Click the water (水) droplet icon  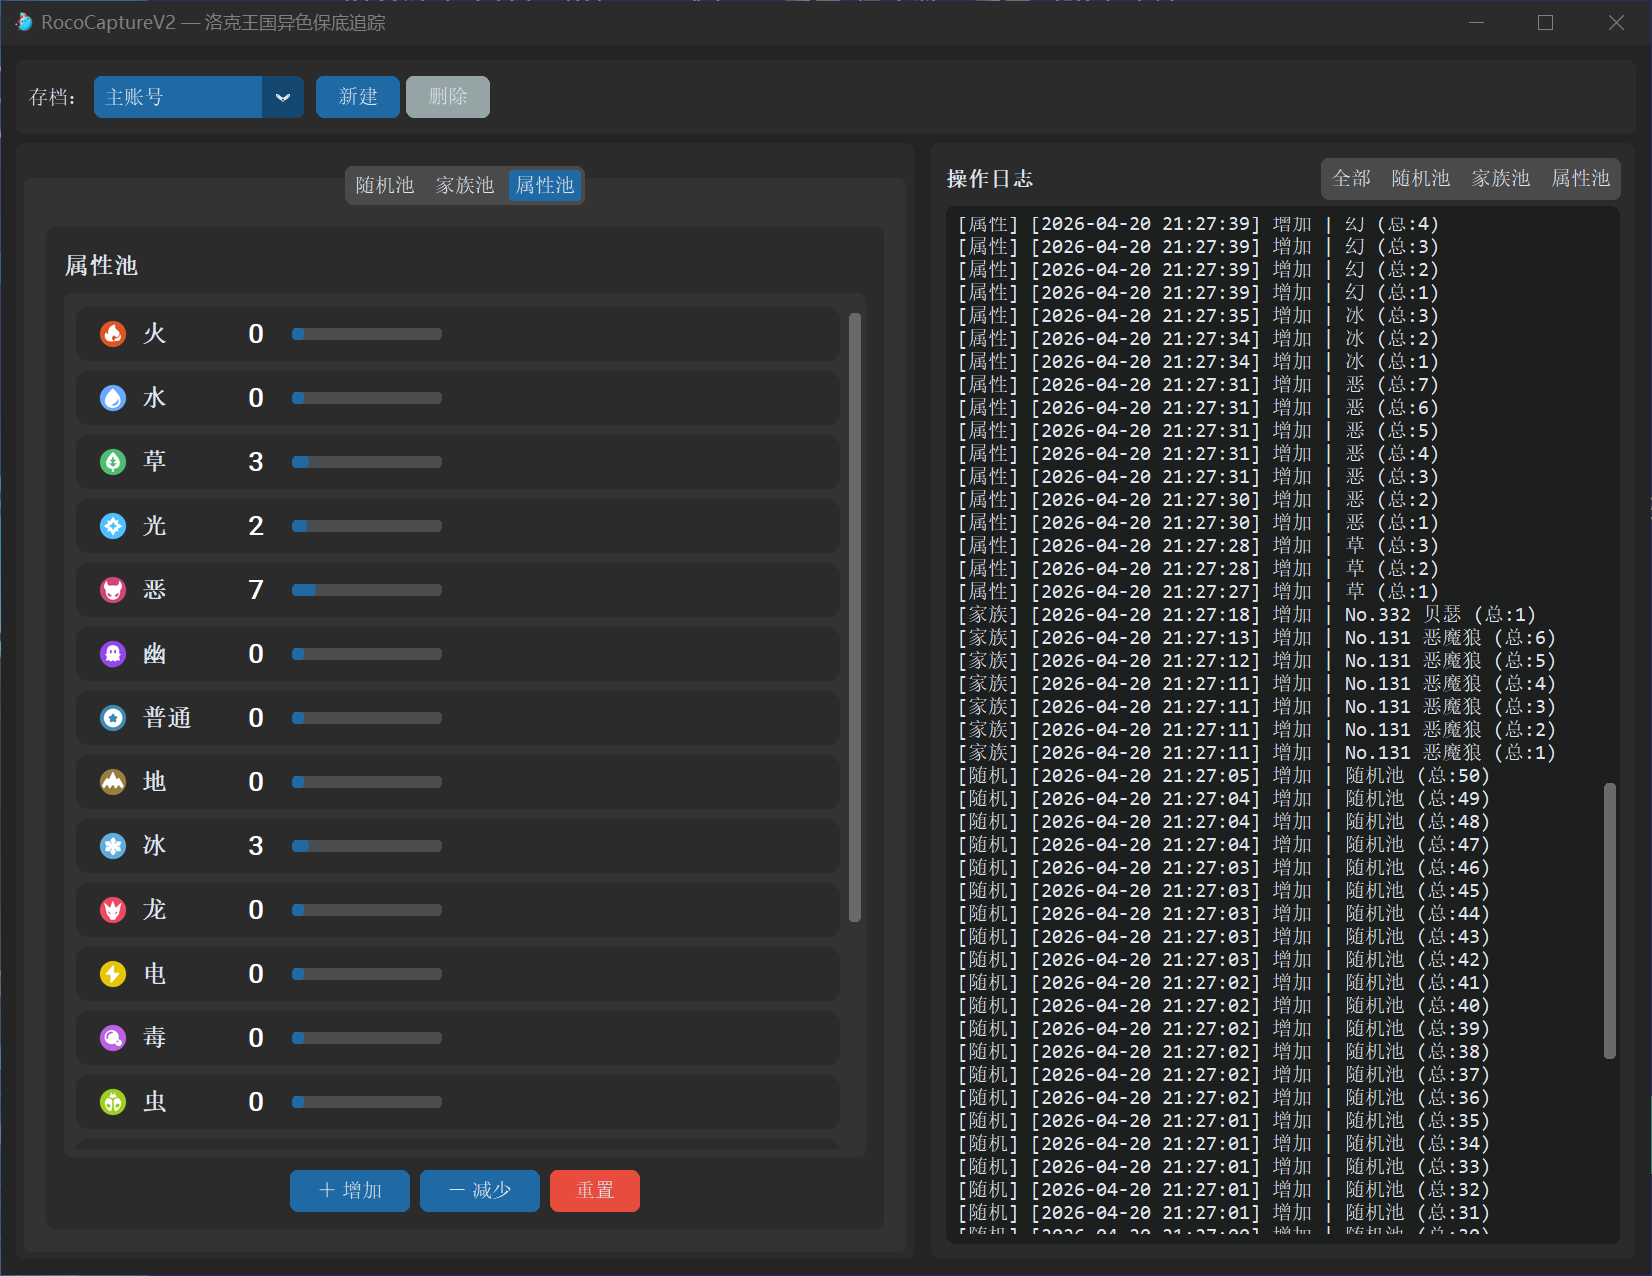click(x=113, y=398)
